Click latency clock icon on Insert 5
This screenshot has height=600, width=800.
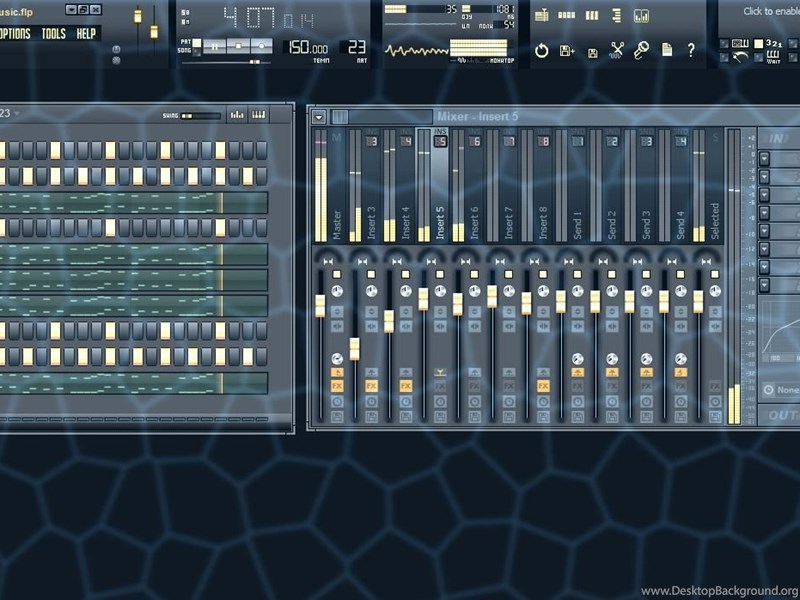point(440,402)
